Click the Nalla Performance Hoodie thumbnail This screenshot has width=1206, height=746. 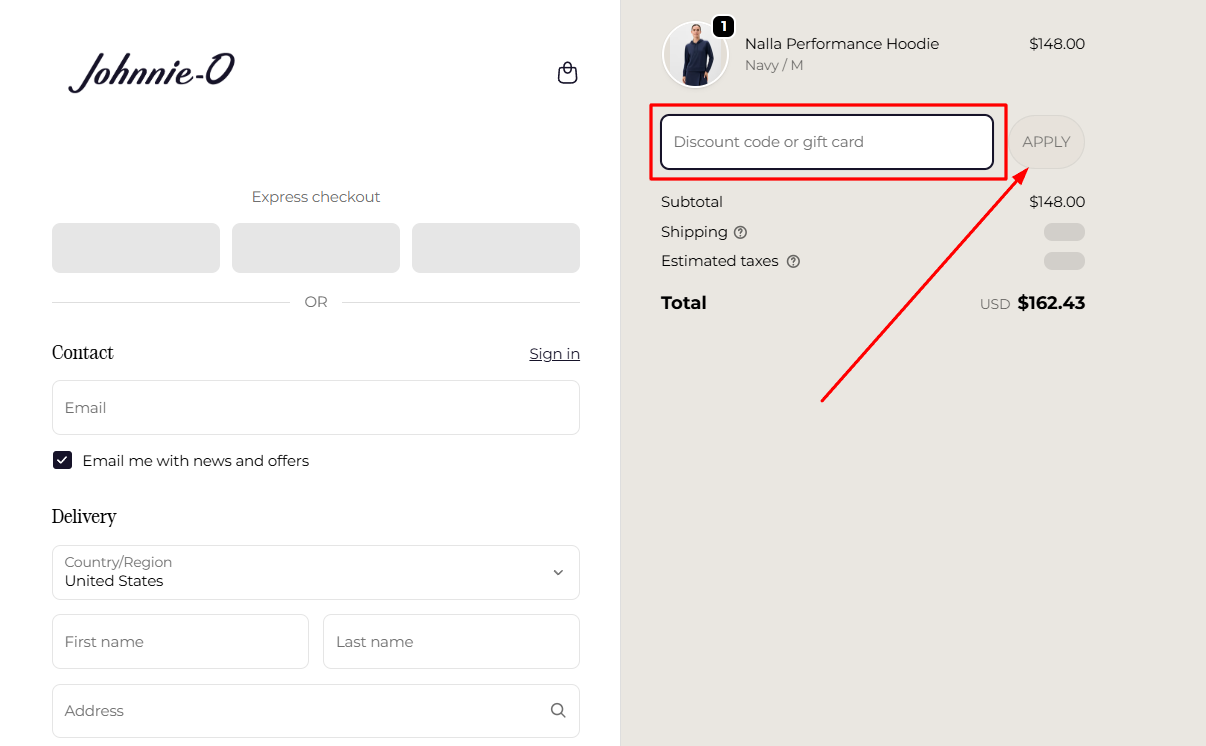pos(695,54)
